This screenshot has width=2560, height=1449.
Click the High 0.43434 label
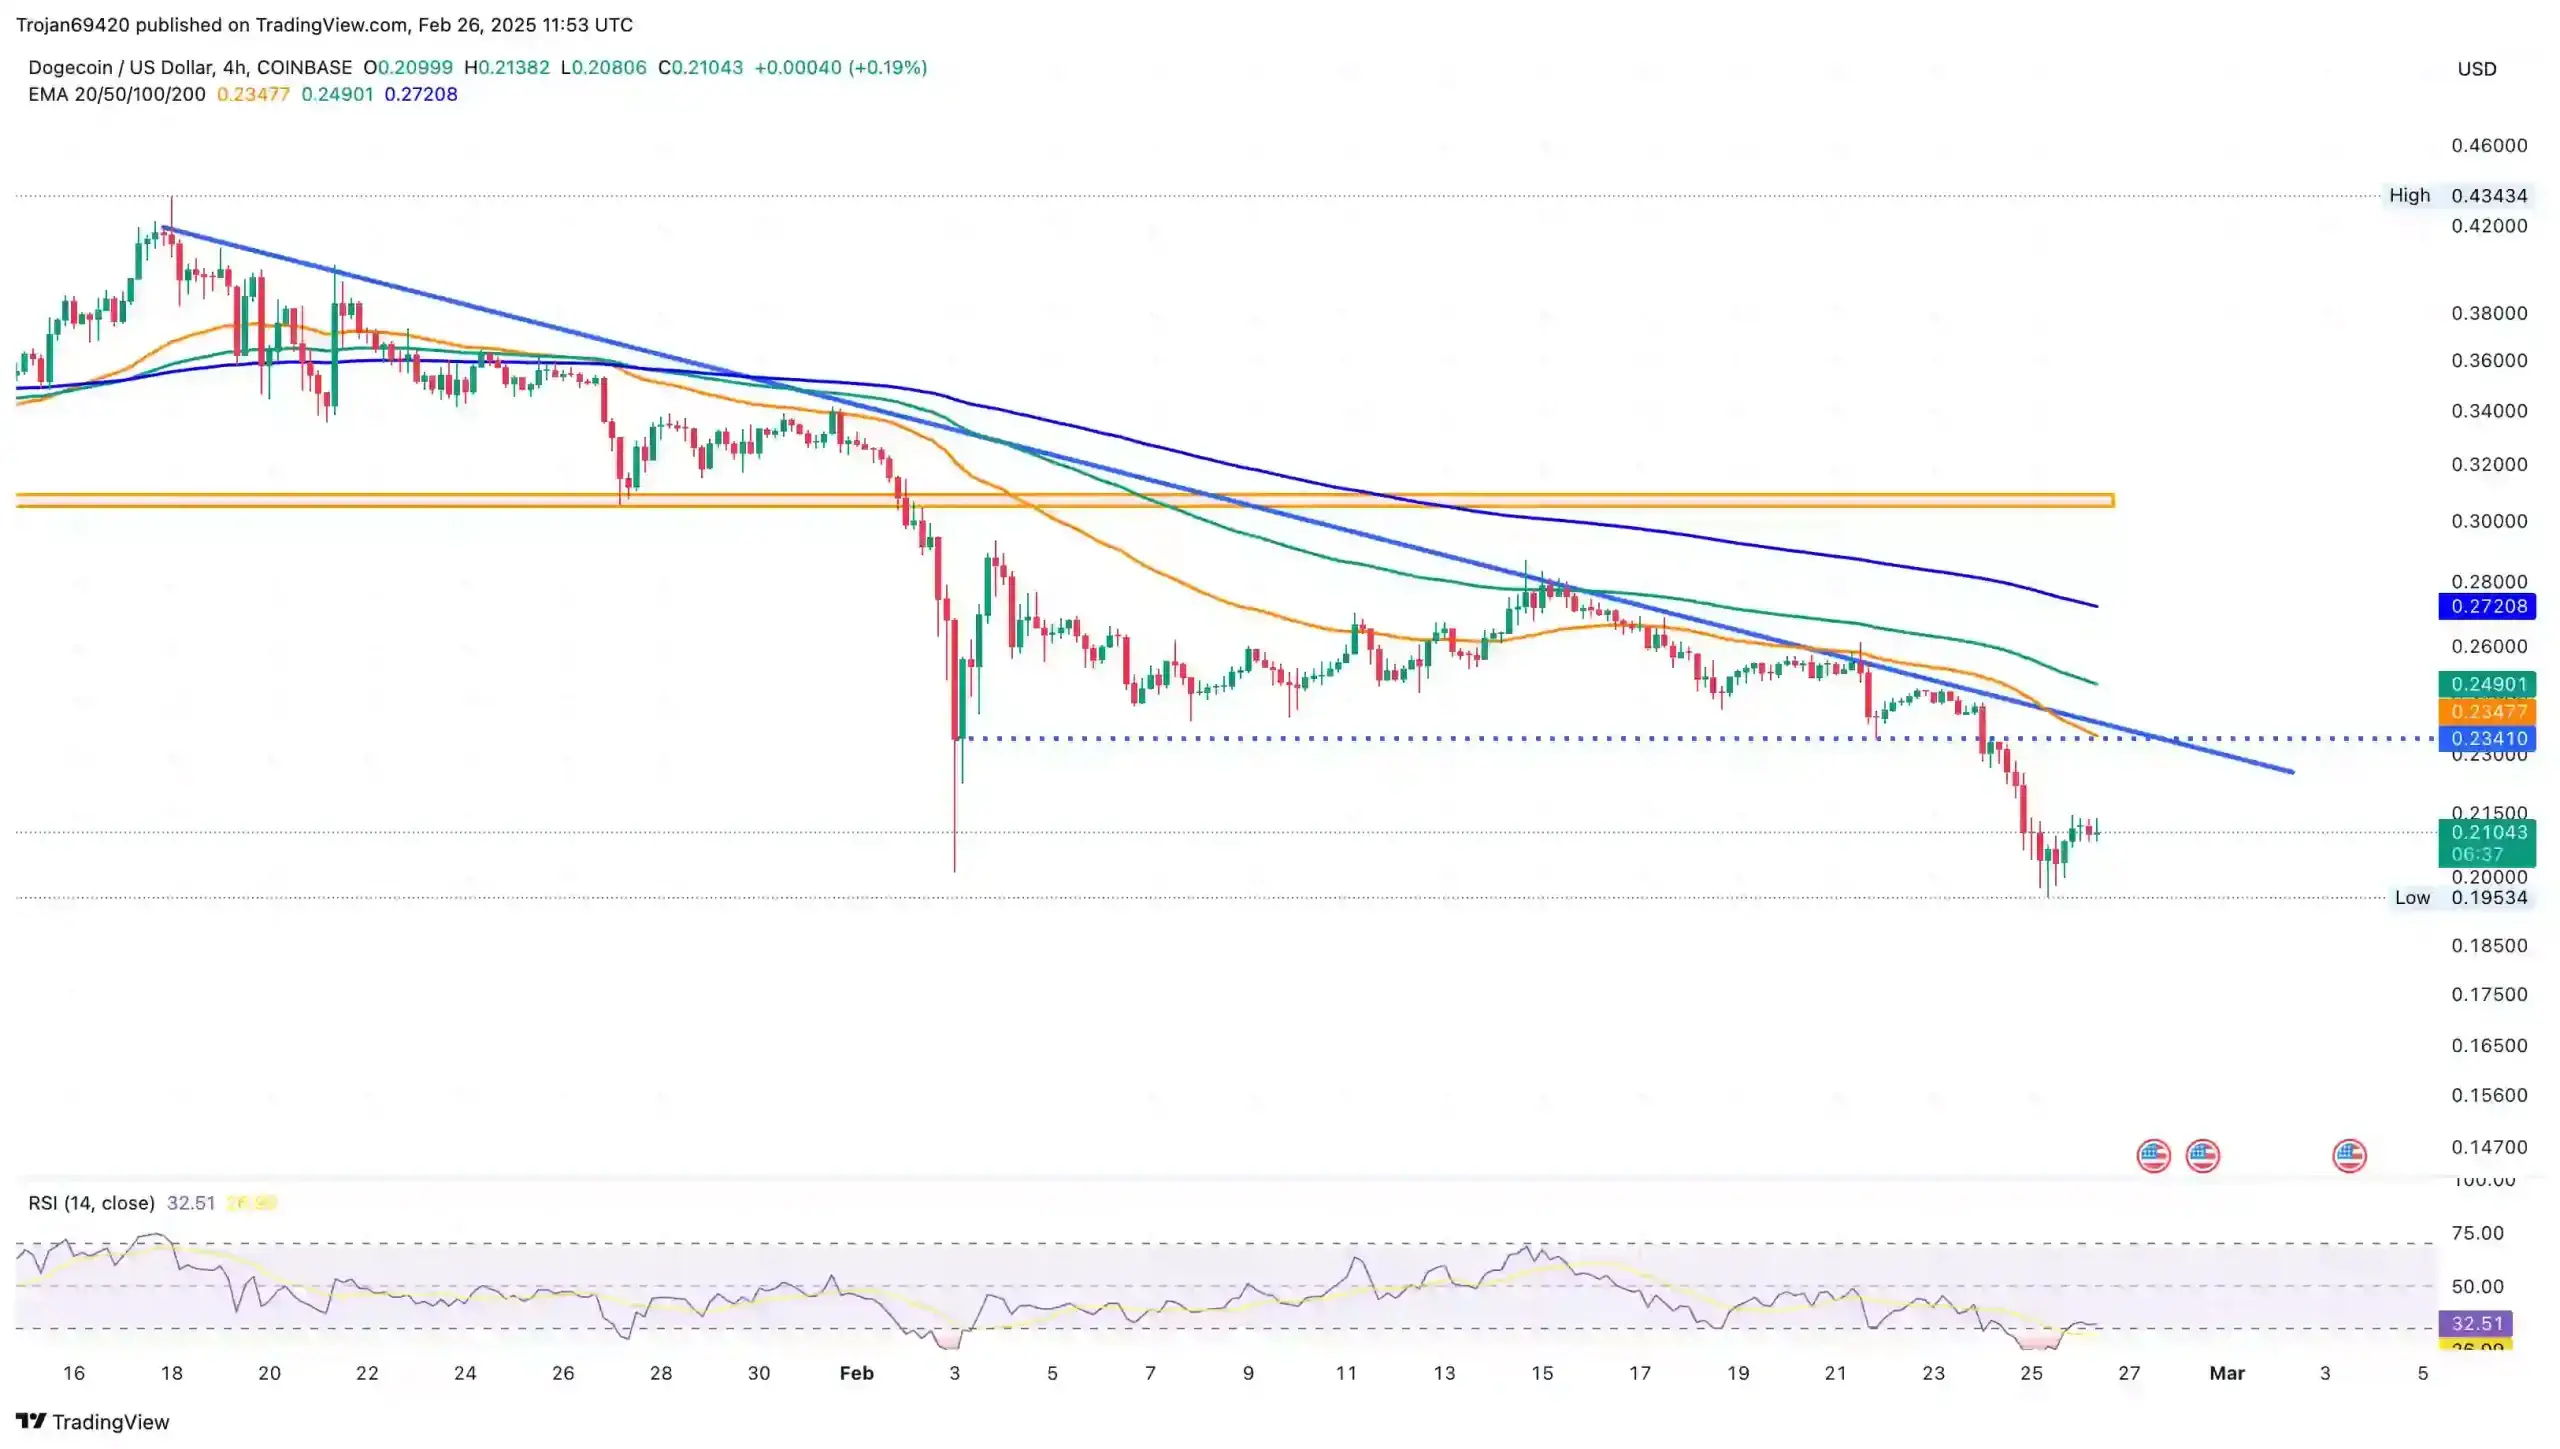[x=2458, y=196]
